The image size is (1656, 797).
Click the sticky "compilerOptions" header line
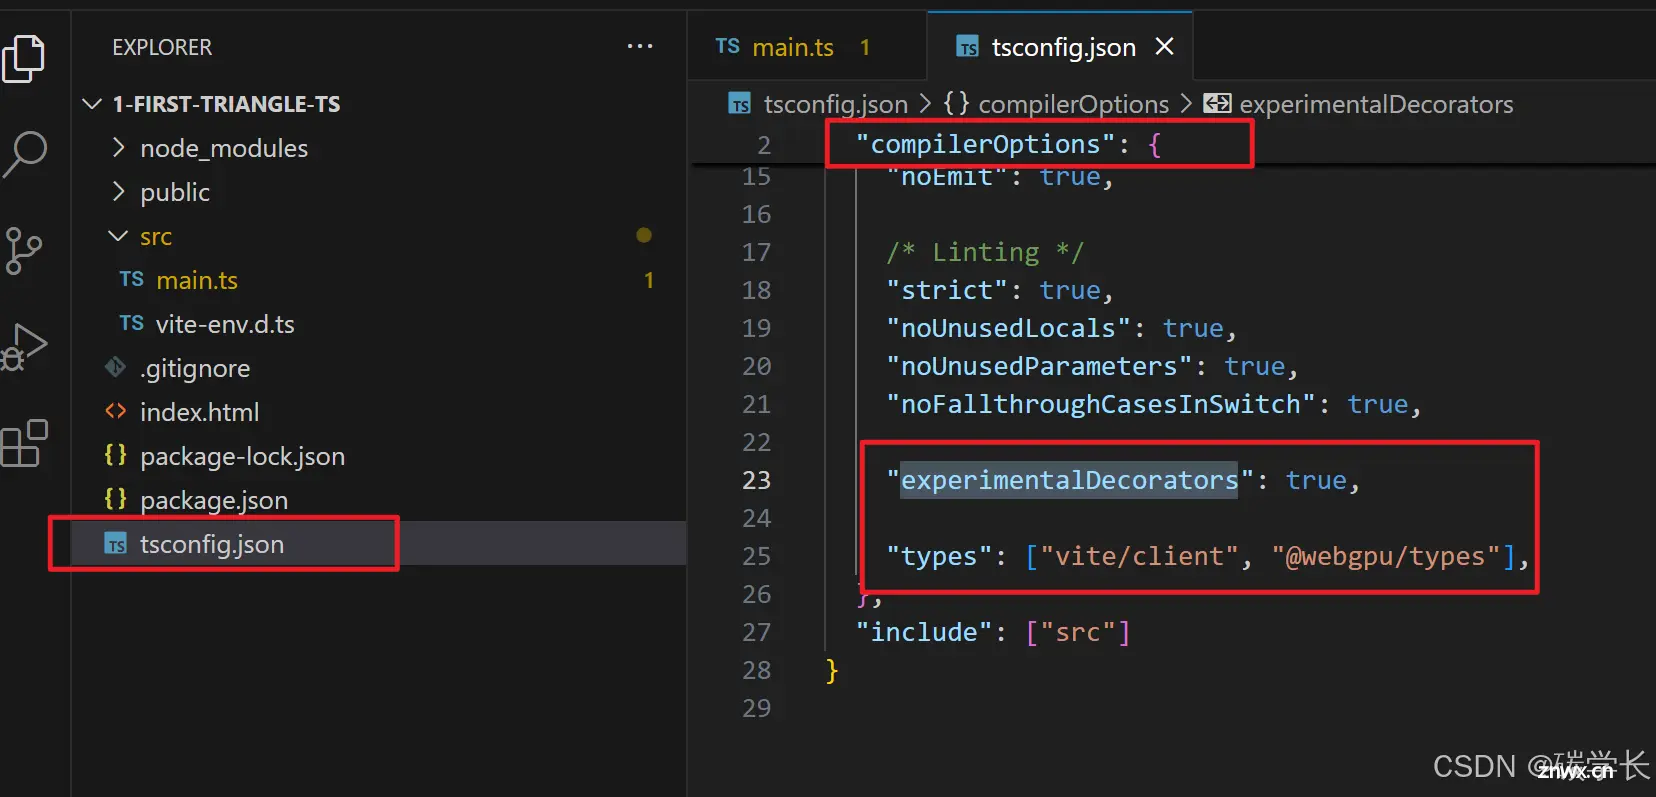pos(1008,144)
